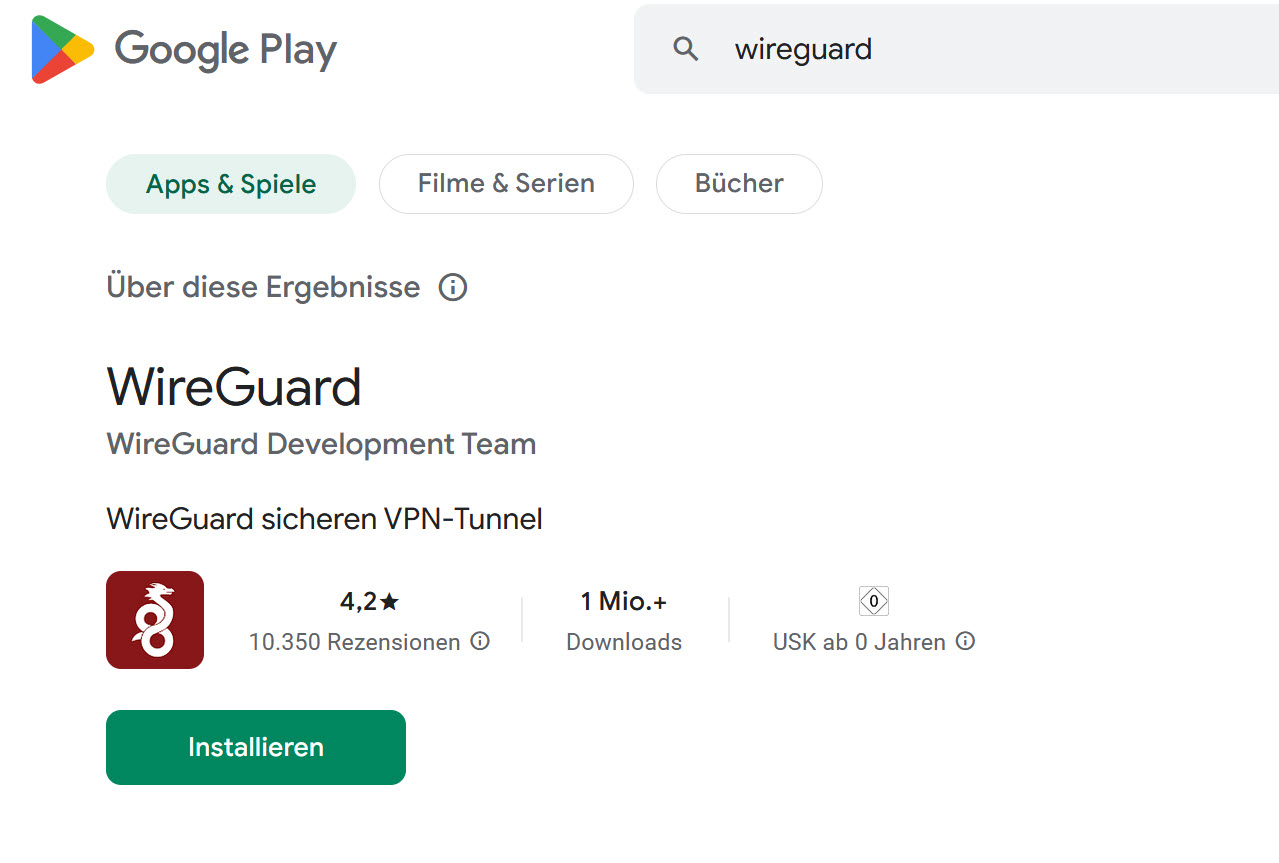Screen dimensions: 1279x863
Task: Switch to the Filme & Serien tab
Action: pyautogui.click(x=506, y=184)
